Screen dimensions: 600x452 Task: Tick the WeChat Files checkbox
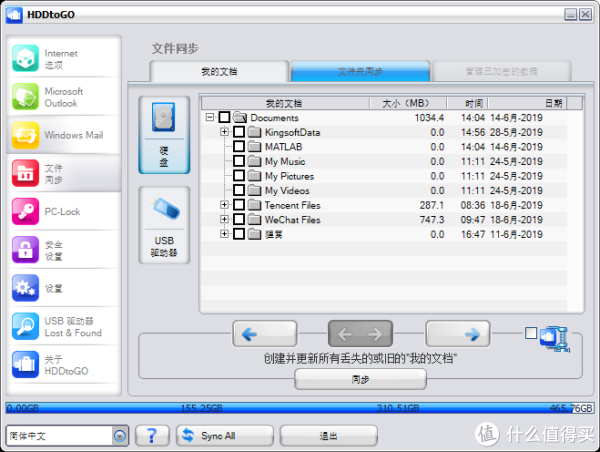point(239,219)
